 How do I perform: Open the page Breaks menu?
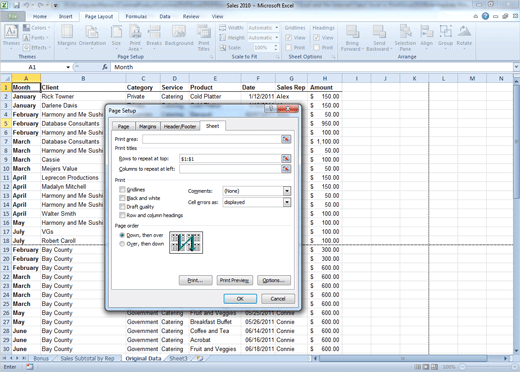coord(154,36)
